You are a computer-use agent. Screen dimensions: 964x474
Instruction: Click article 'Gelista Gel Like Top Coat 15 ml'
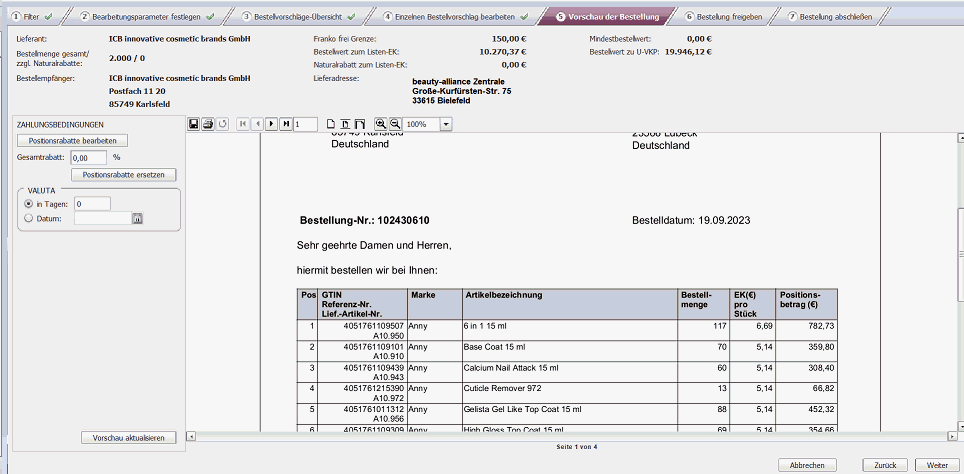522,409
